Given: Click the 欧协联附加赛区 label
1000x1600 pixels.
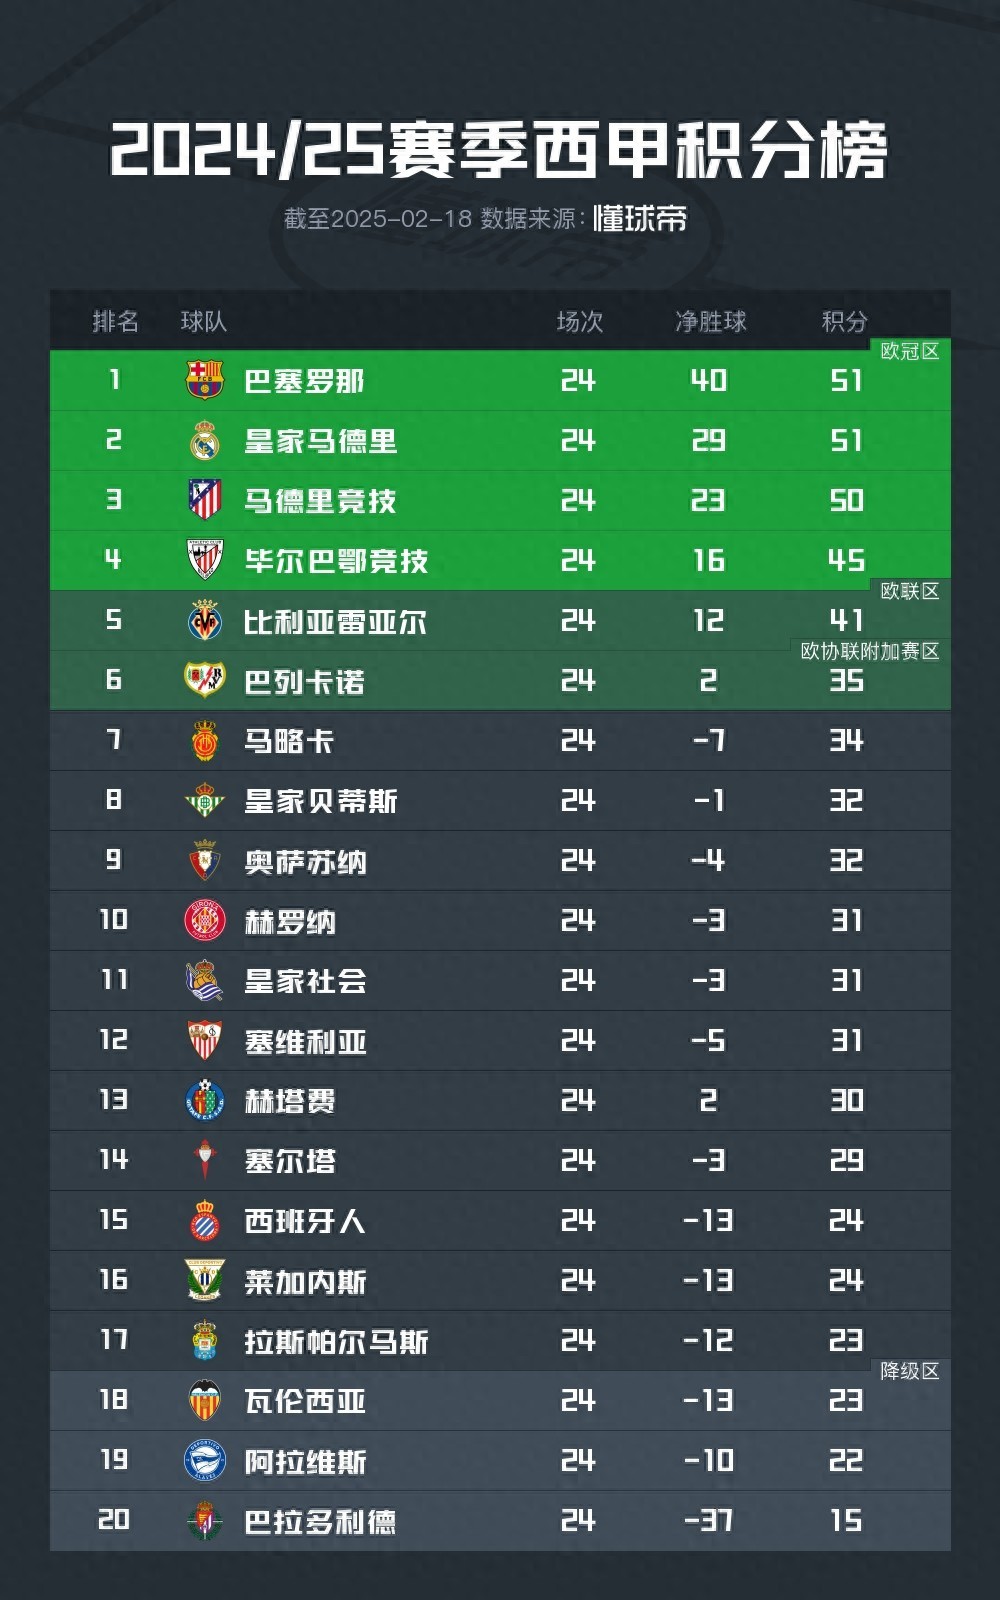Looking at the screenshot, I should click(x=870, y=651).
